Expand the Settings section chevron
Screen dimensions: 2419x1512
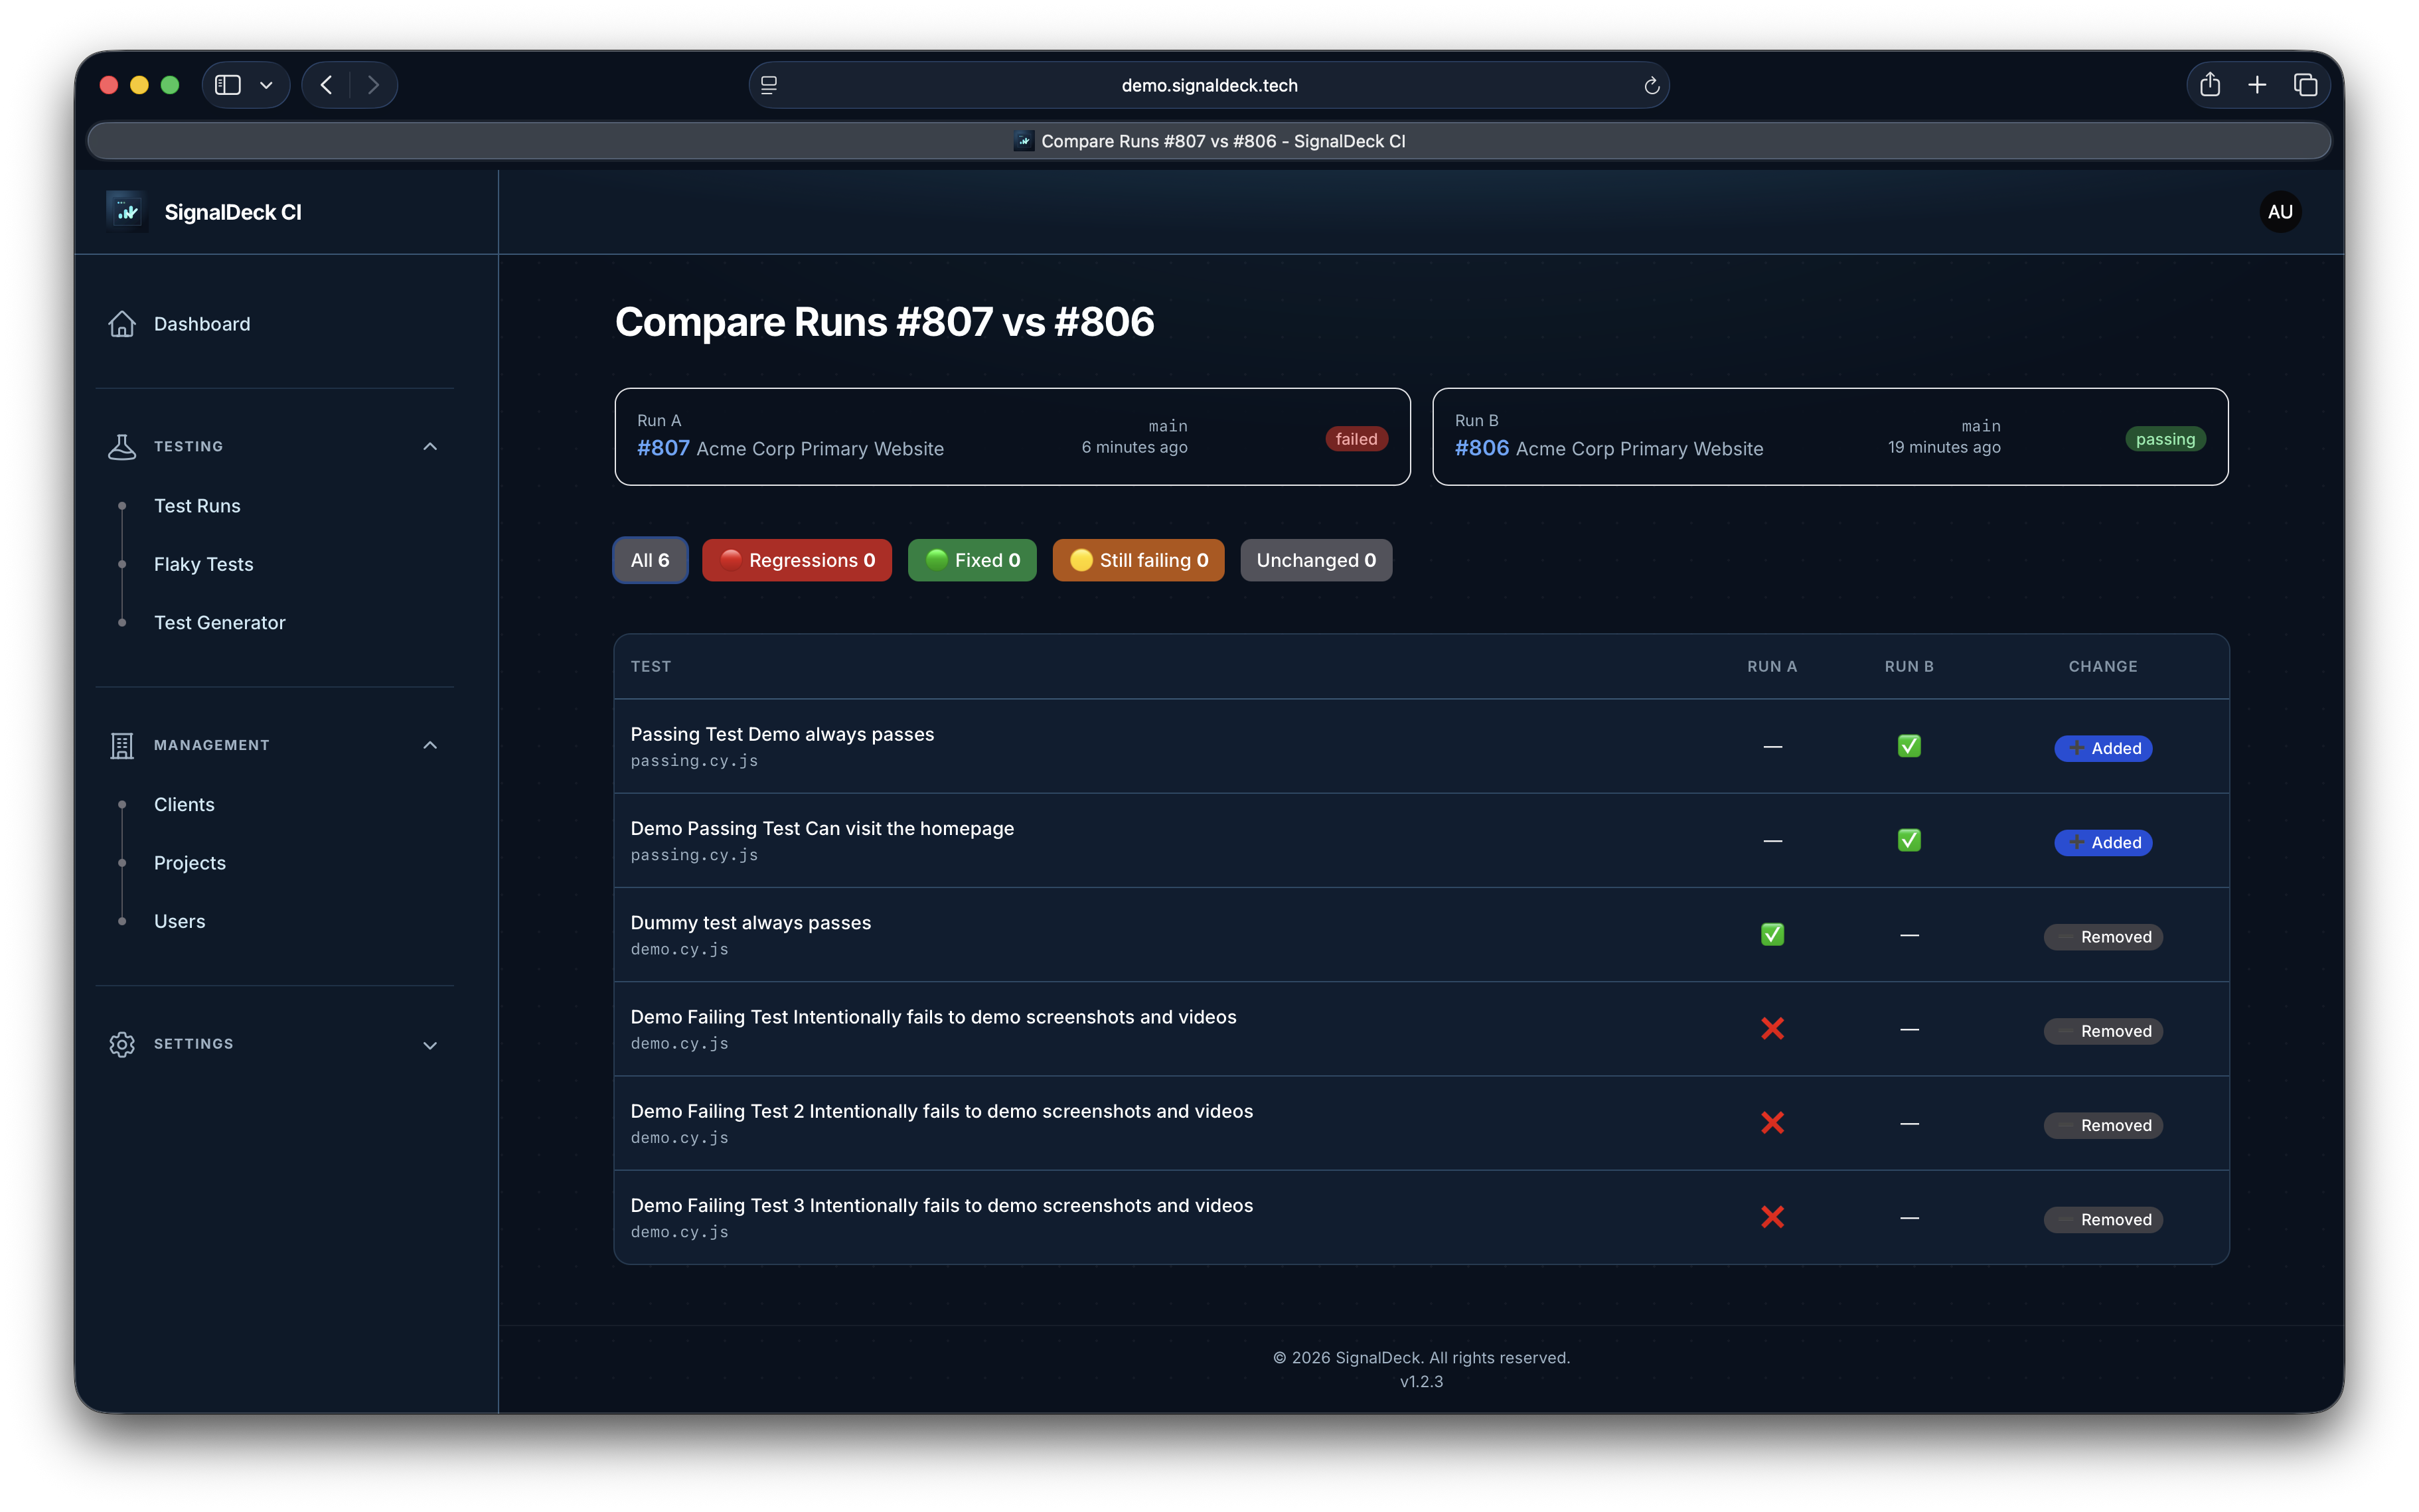(x=430, y=1045)
